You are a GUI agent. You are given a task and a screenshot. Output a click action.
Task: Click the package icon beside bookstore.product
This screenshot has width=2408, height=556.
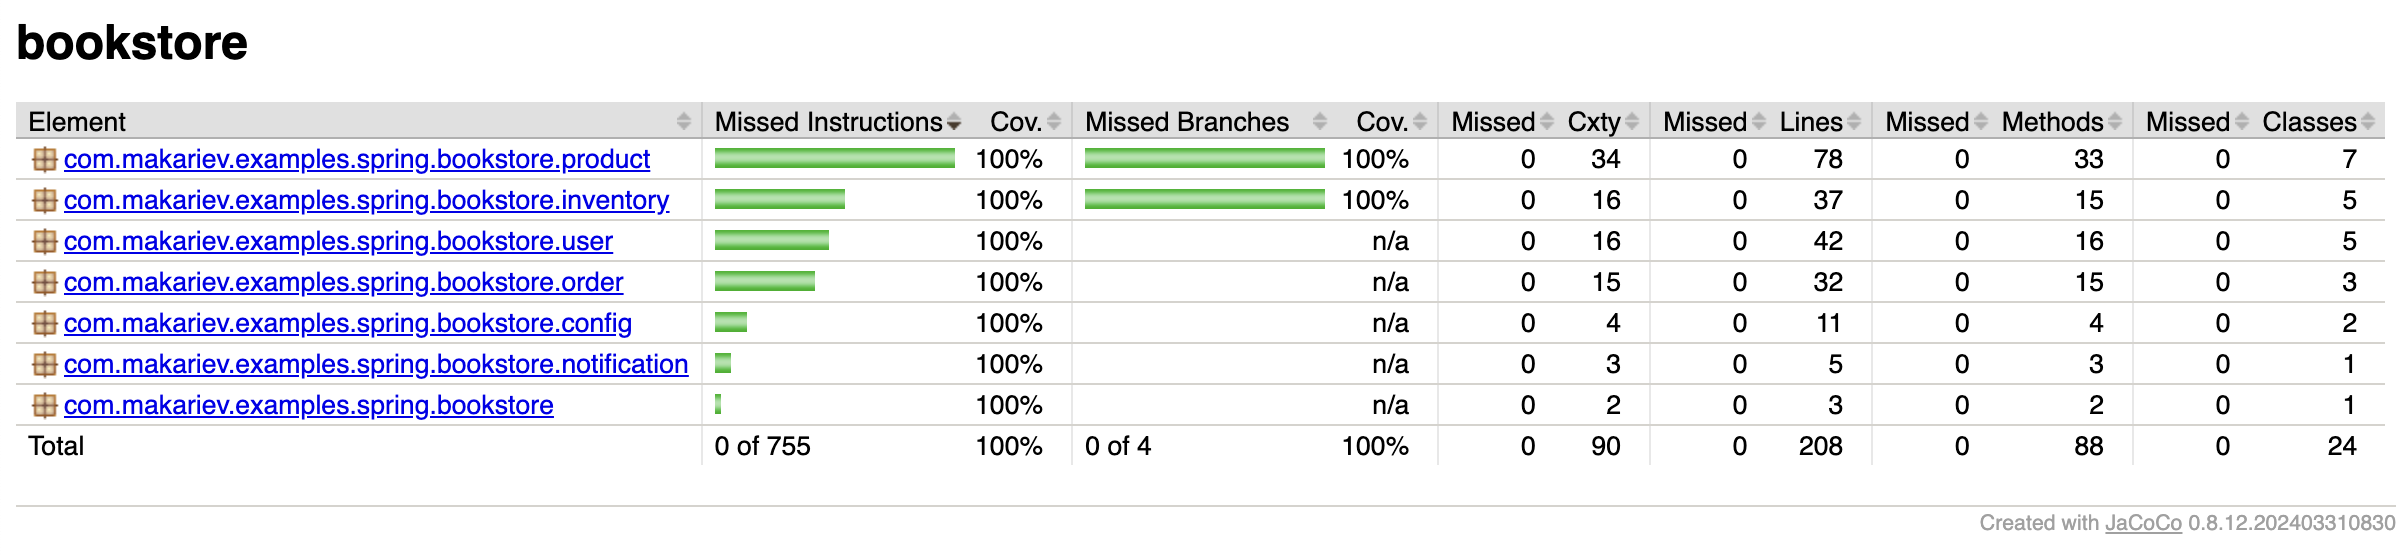(44, 159)
